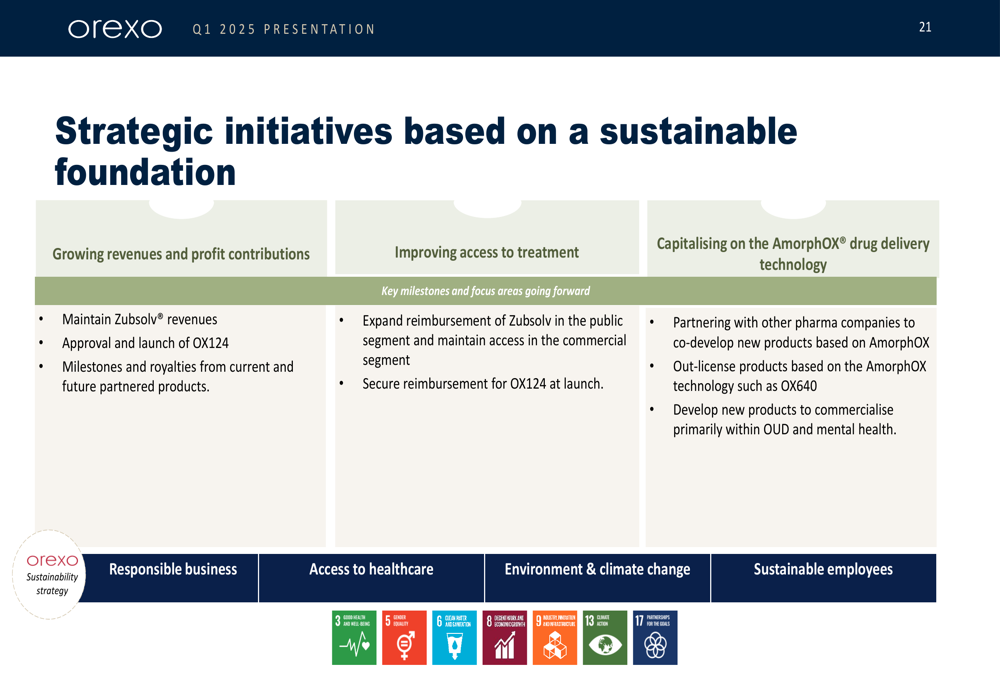Select the SDG 6 Clean Water icon
Screen dimensions: 1000x685
[x=454, y=638]
